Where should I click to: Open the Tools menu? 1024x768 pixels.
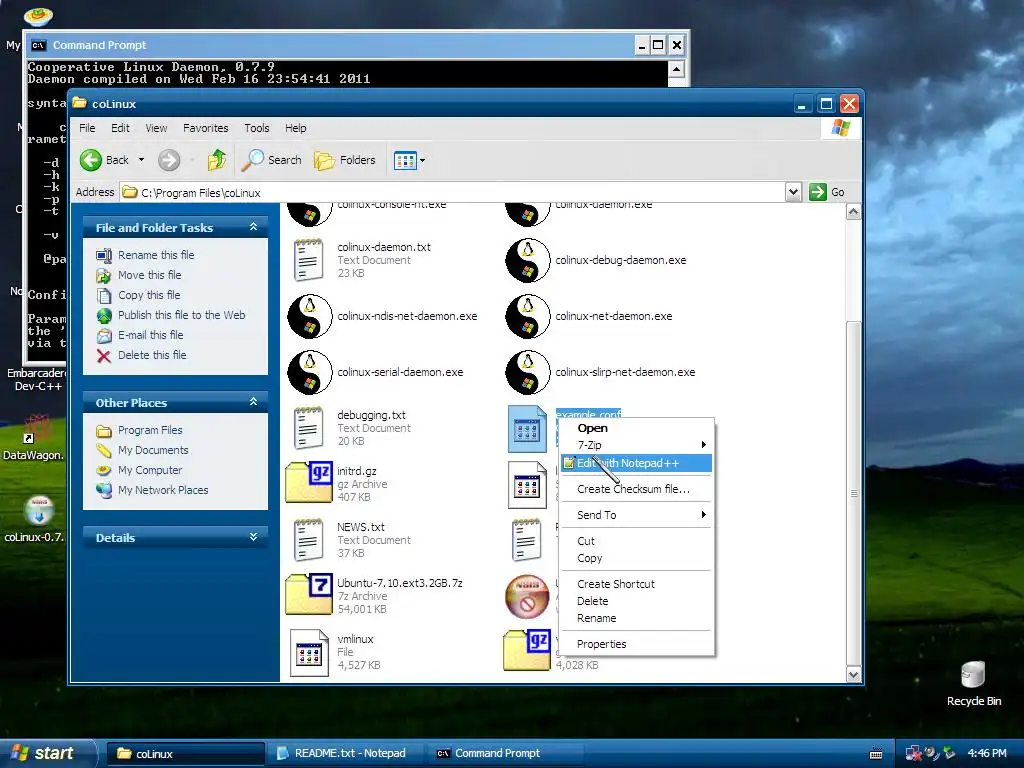257,129
